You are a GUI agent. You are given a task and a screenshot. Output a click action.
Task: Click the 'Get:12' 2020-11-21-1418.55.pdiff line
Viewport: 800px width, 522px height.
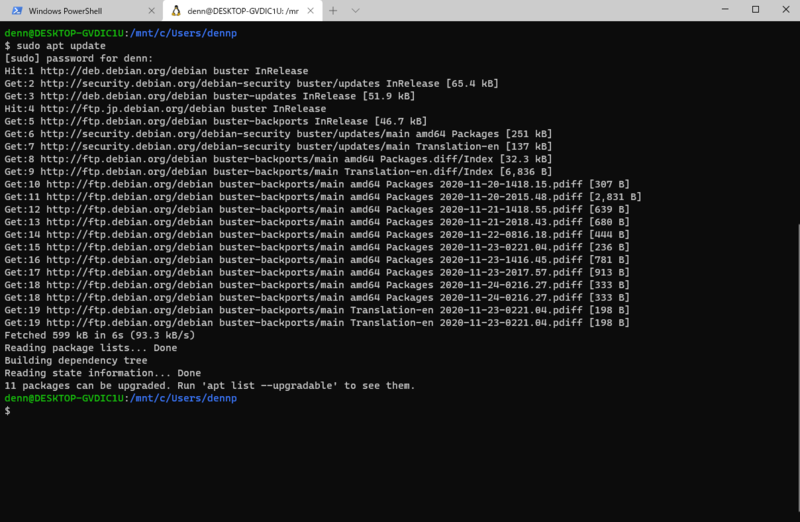(317, 209)
